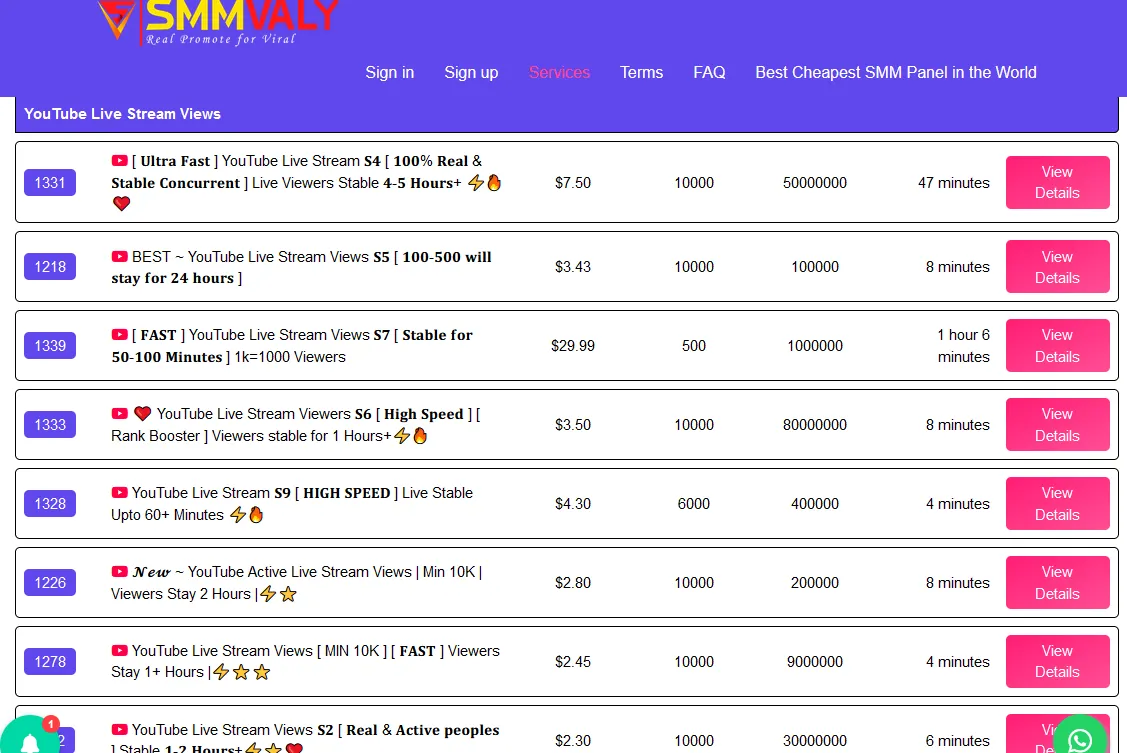Click min order value 500
This screenshot has height=753, width=1127.
coord(694,346)
